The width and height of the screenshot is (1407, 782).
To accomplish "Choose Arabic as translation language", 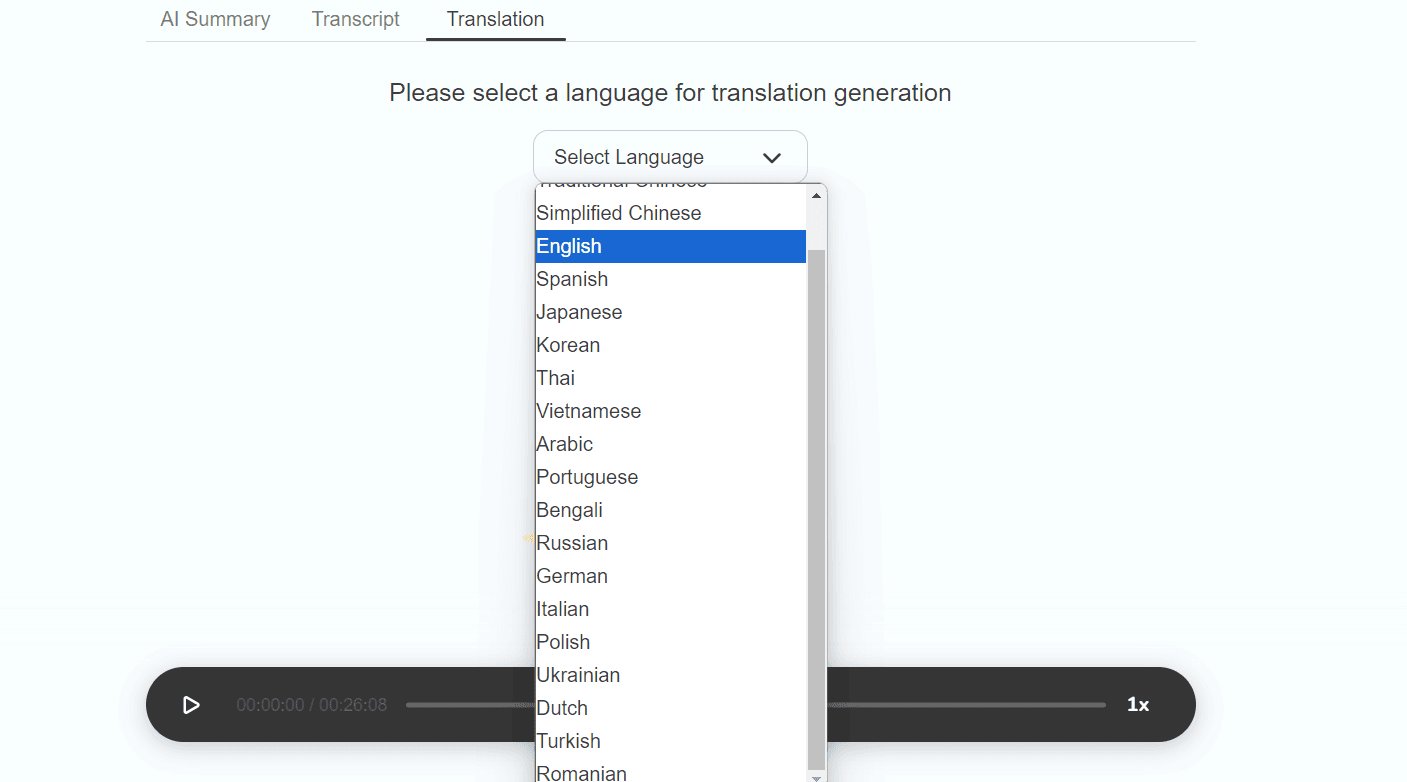I will [564, 444].
